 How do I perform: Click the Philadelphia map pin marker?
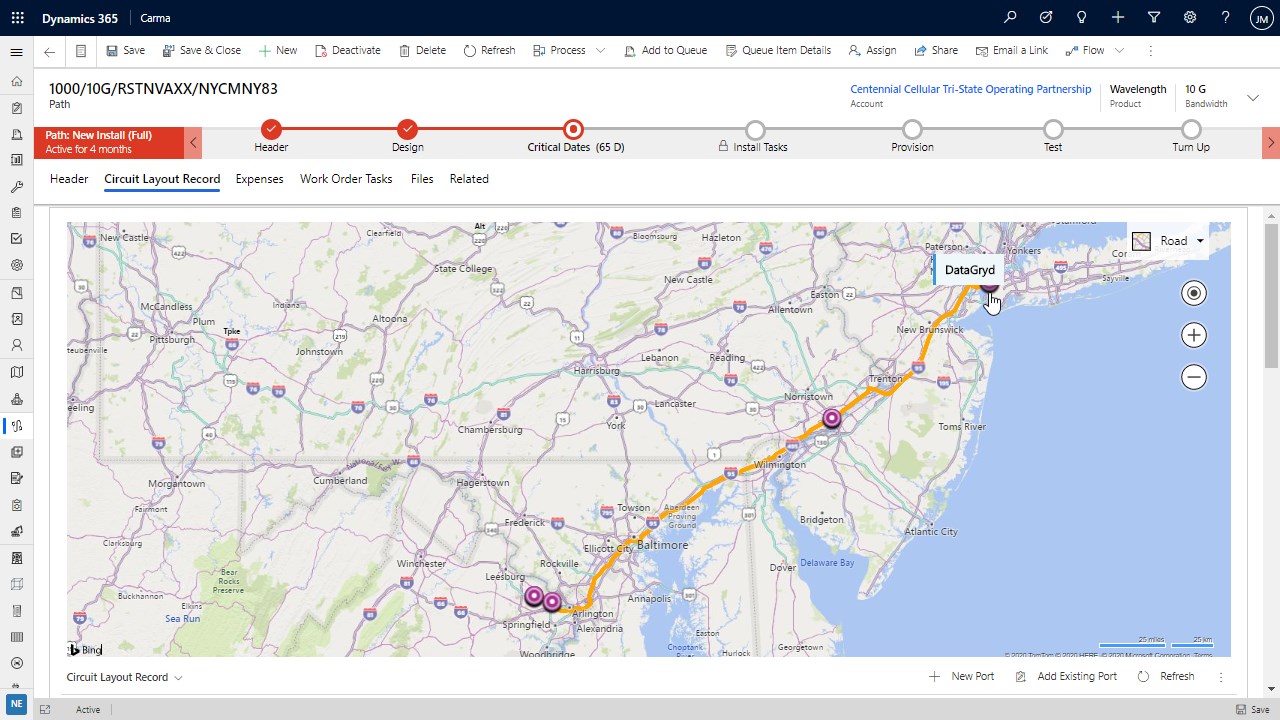tap(832, 420)
